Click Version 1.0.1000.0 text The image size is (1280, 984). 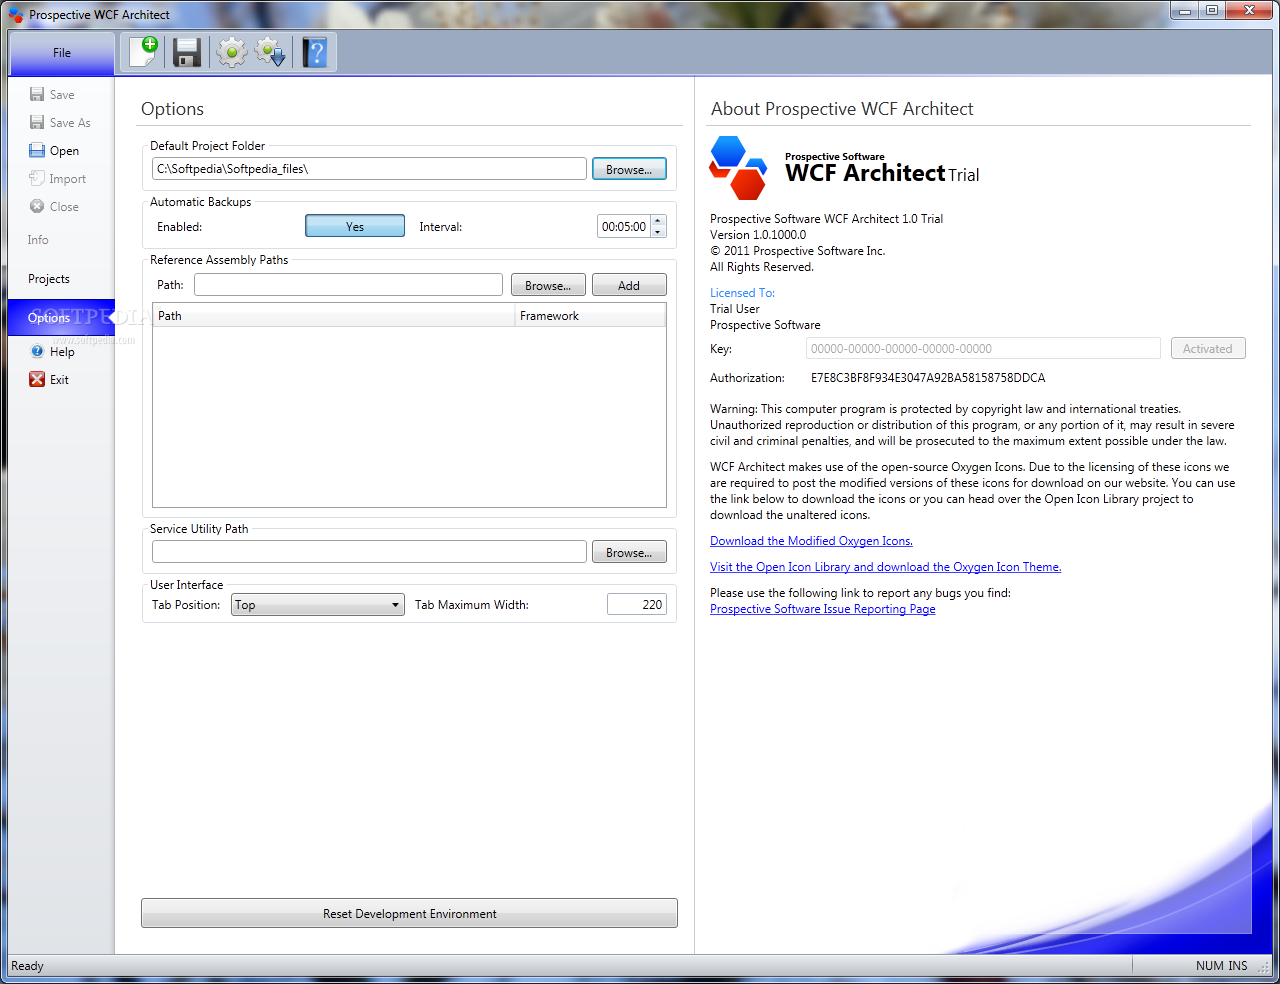coord(758,235)
